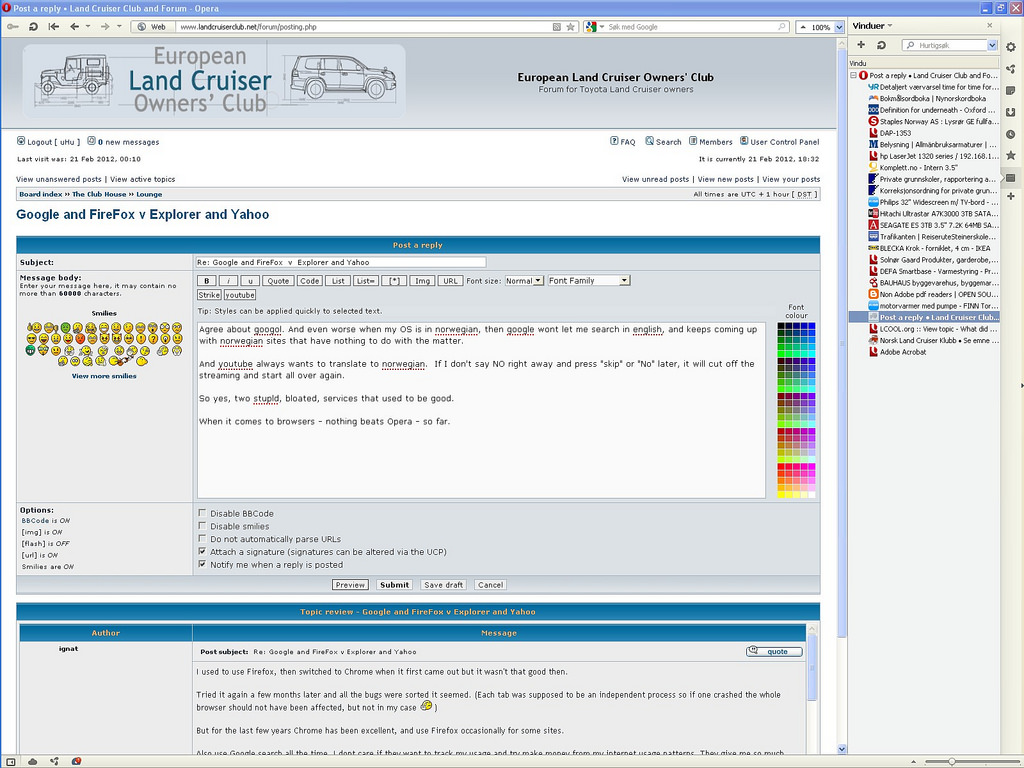Click the quote button on ignat's post
This screenshot has height=768, width=1024.
(774, 651)
